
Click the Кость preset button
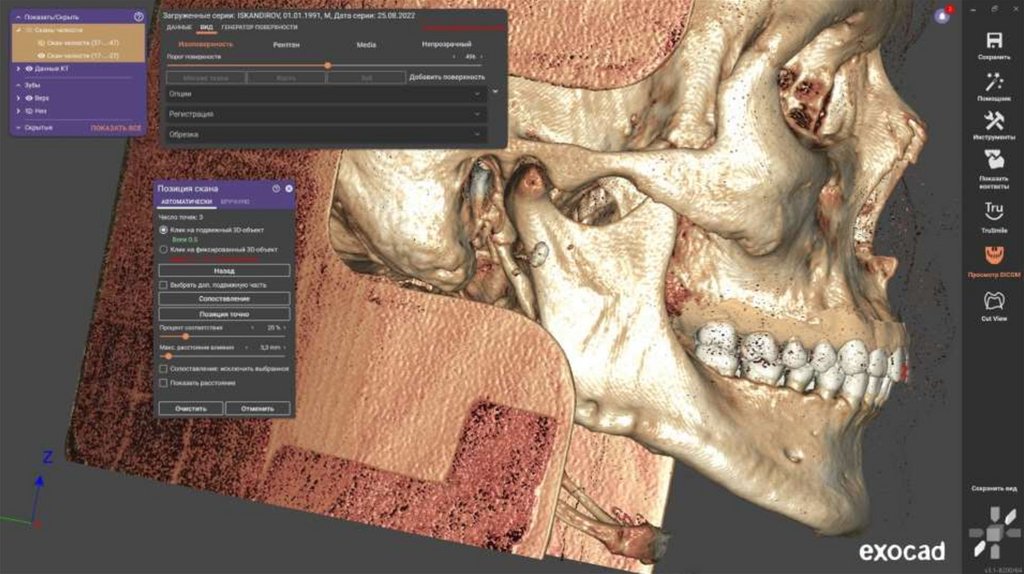coord(286,78)
